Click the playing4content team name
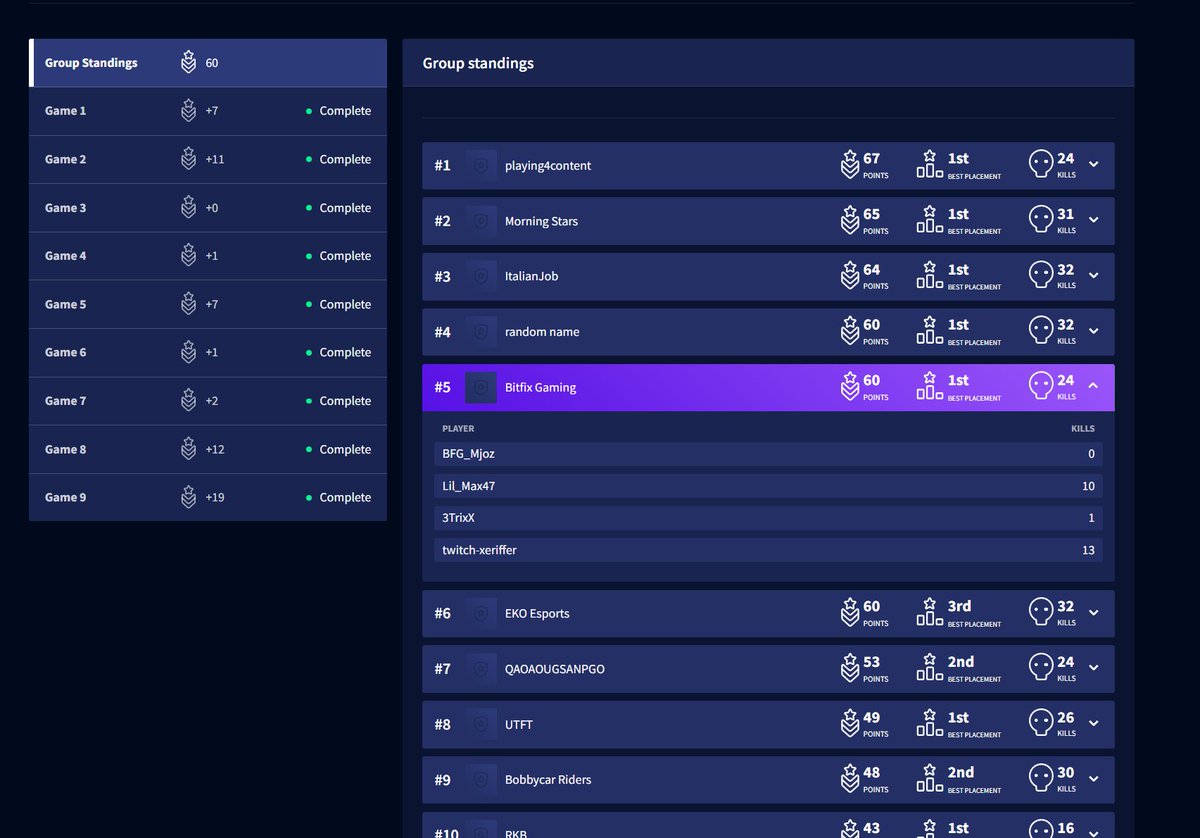The image size is (1200, 838). (x=548, y=166)
